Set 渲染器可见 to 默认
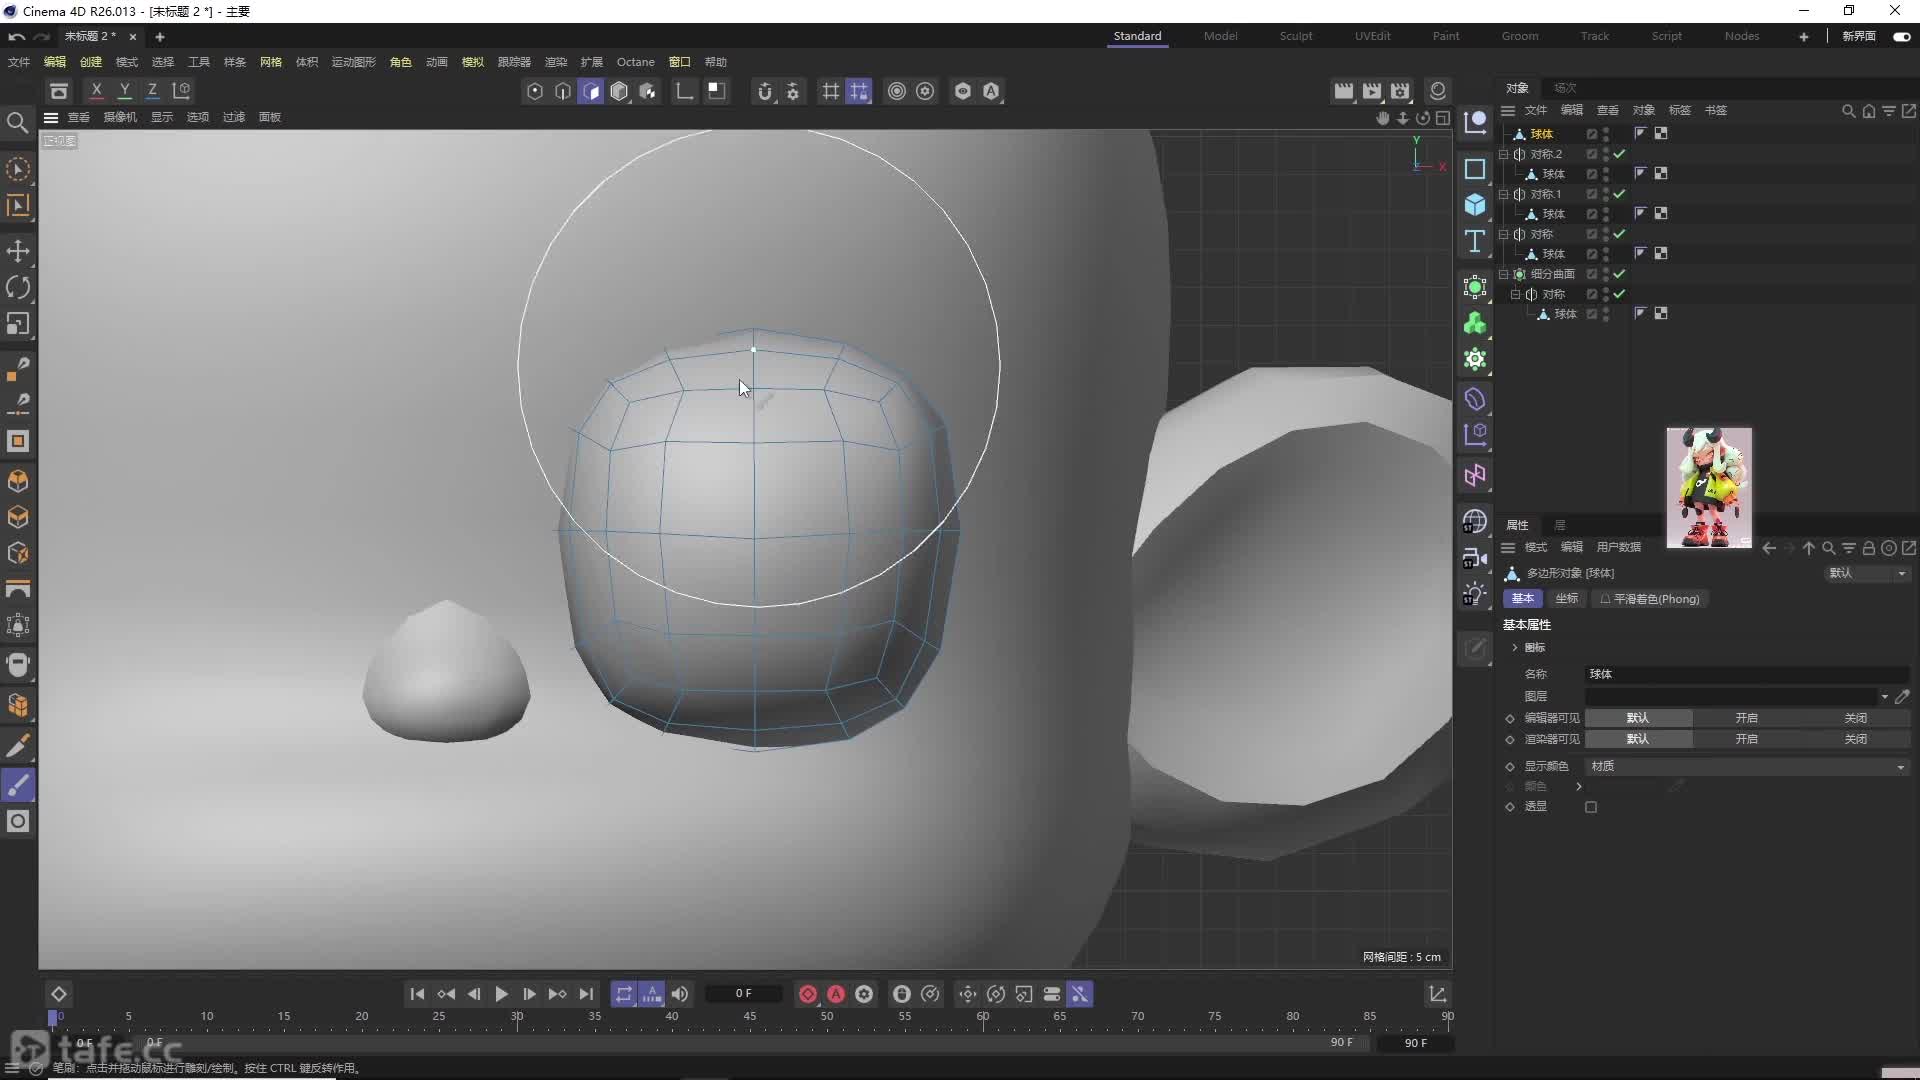This screenshot has height=1080, width=1920. pos(1638,739)
